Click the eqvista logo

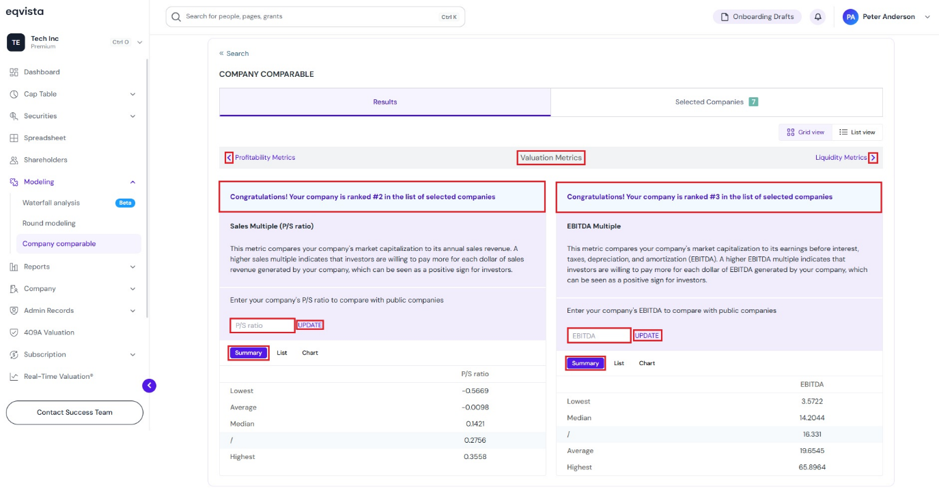[25, 11]
